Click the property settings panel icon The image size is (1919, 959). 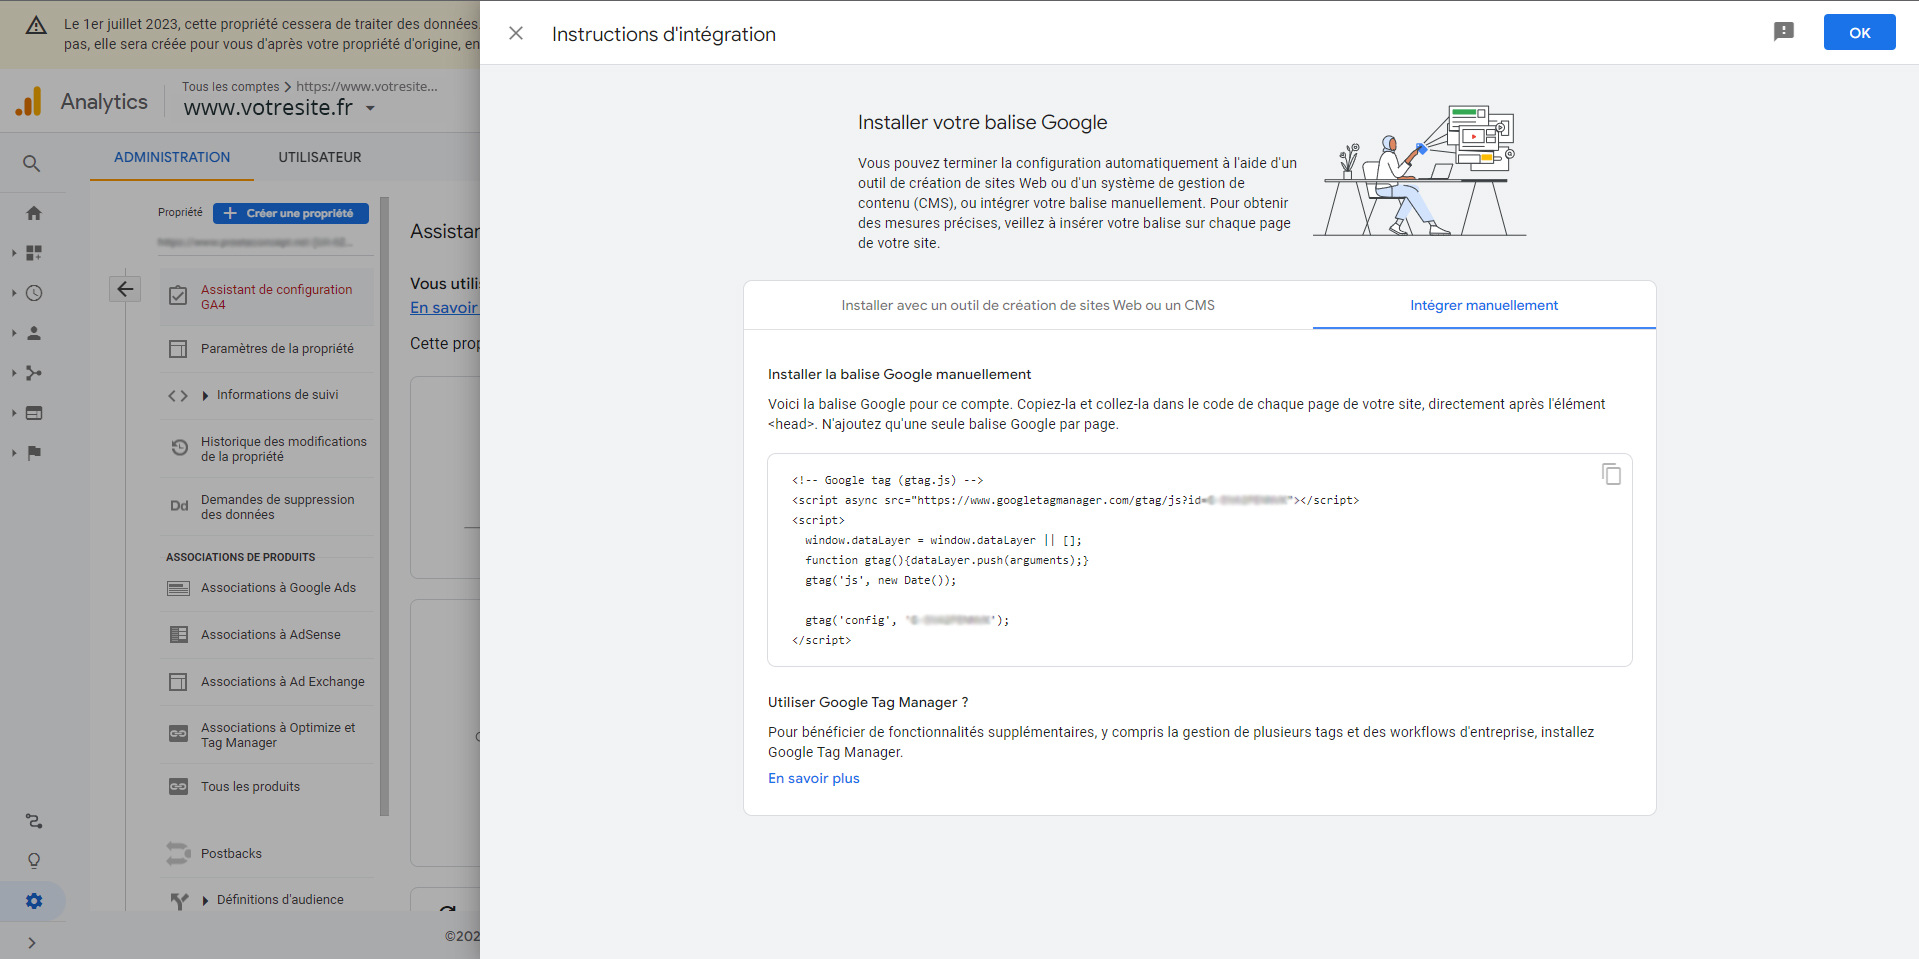pos(178,349)
